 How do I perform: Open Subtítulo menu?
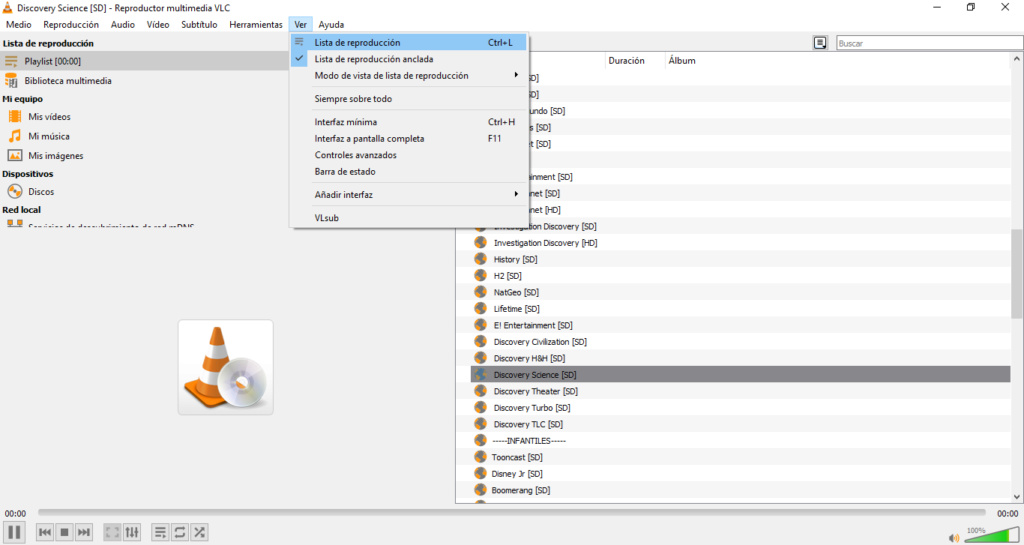point(199,24)
